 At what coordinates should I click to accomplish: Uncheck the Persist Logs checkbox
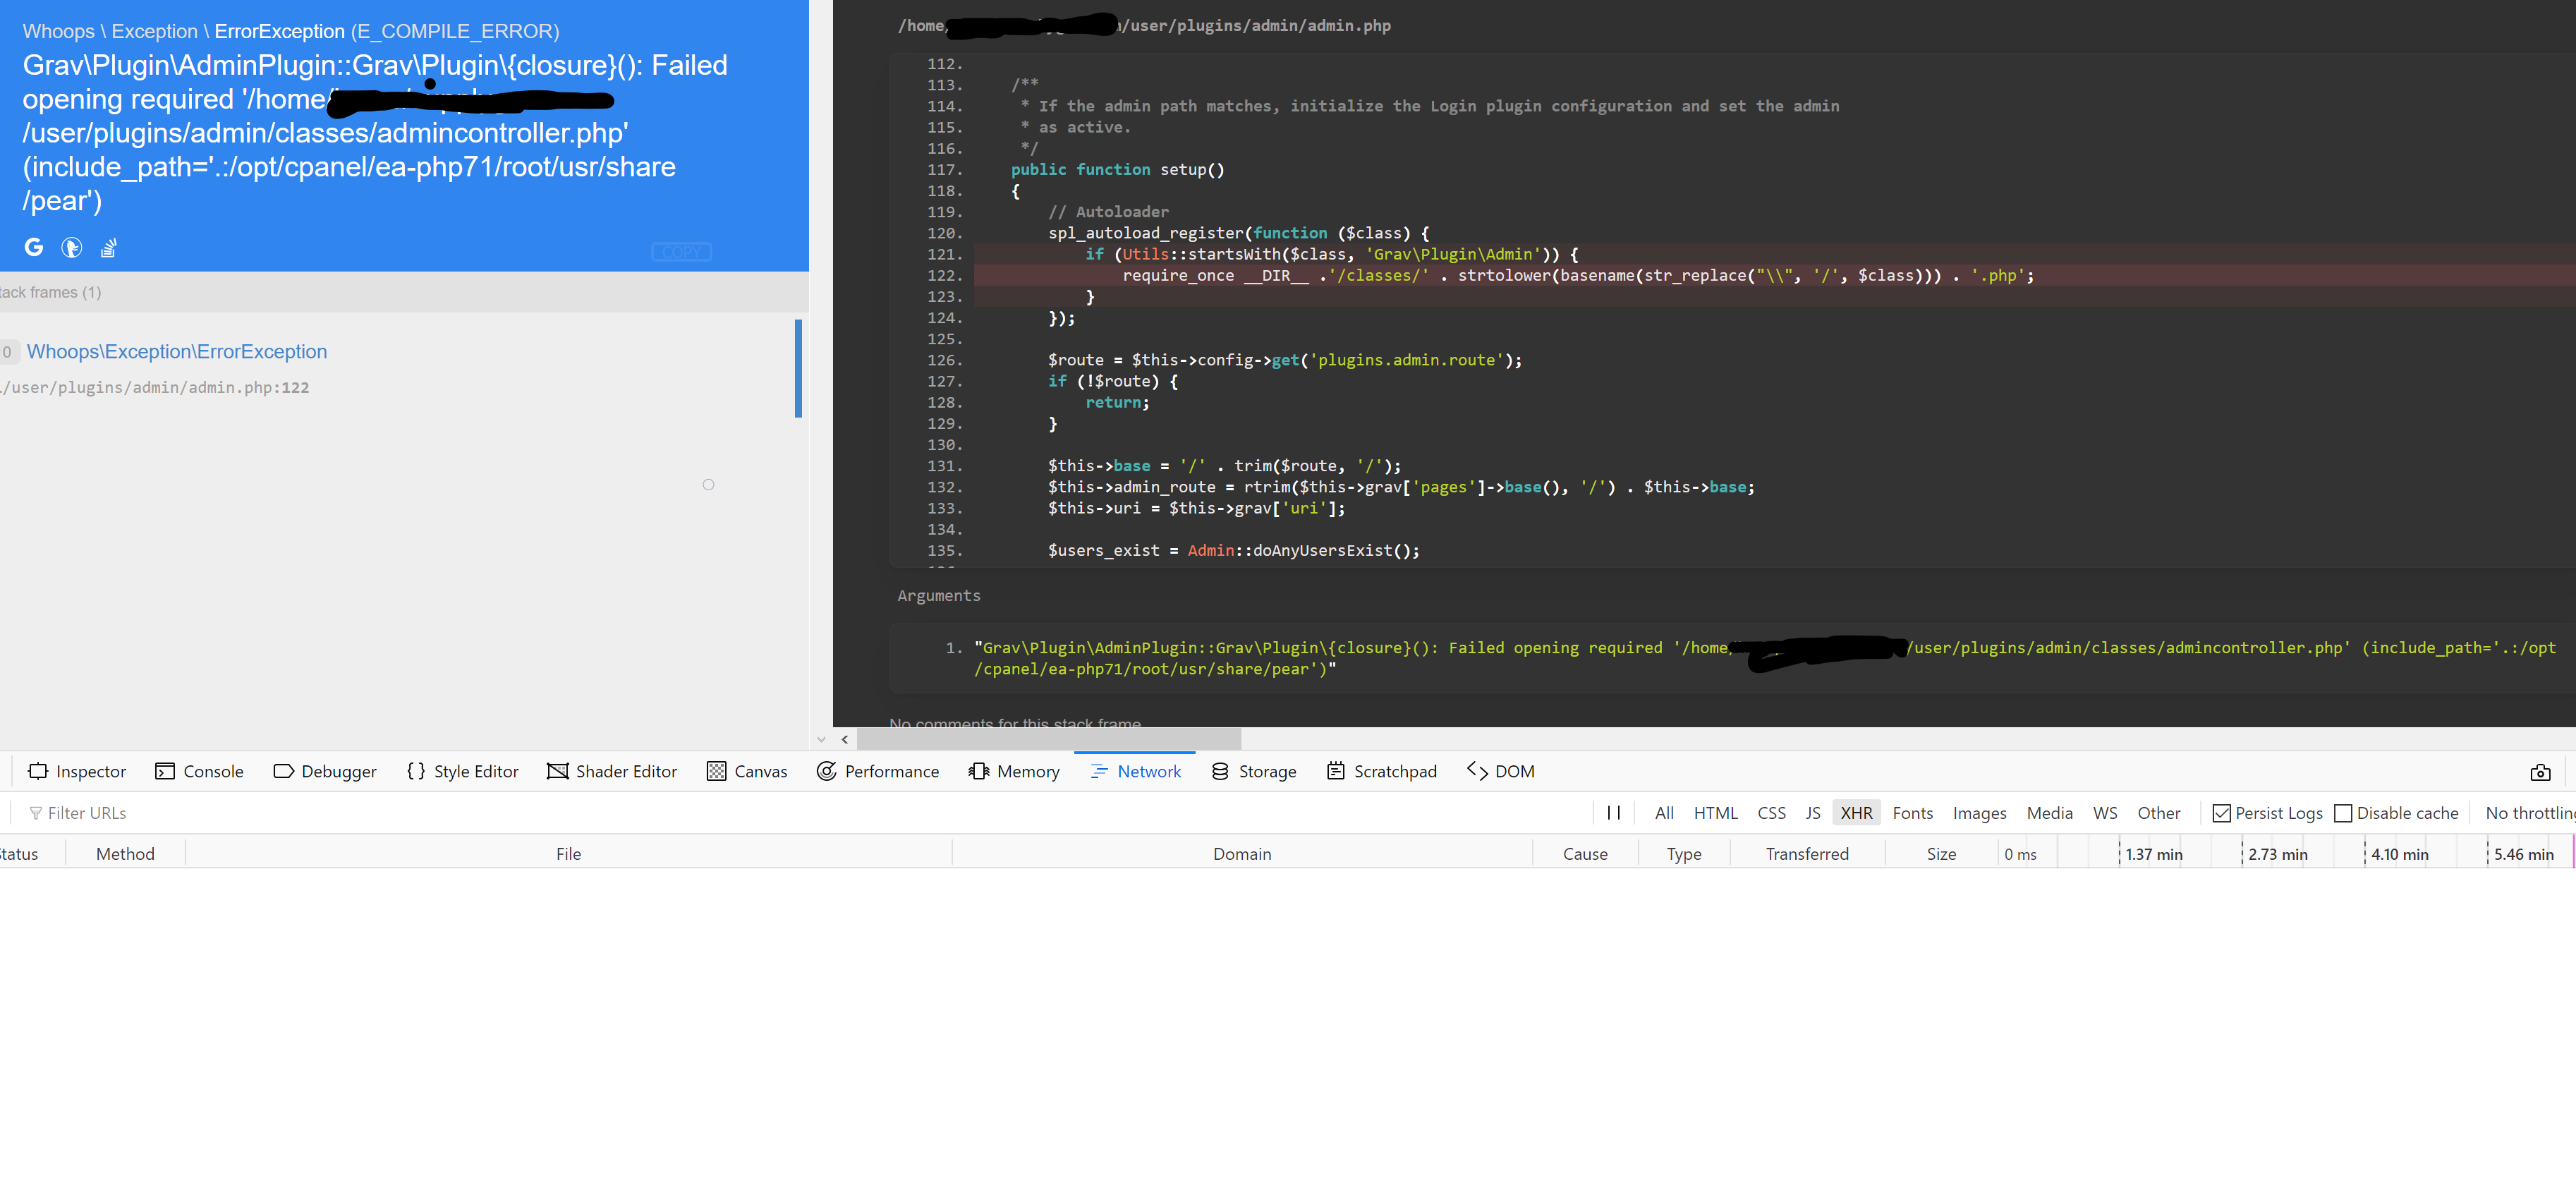point(2222,813)
